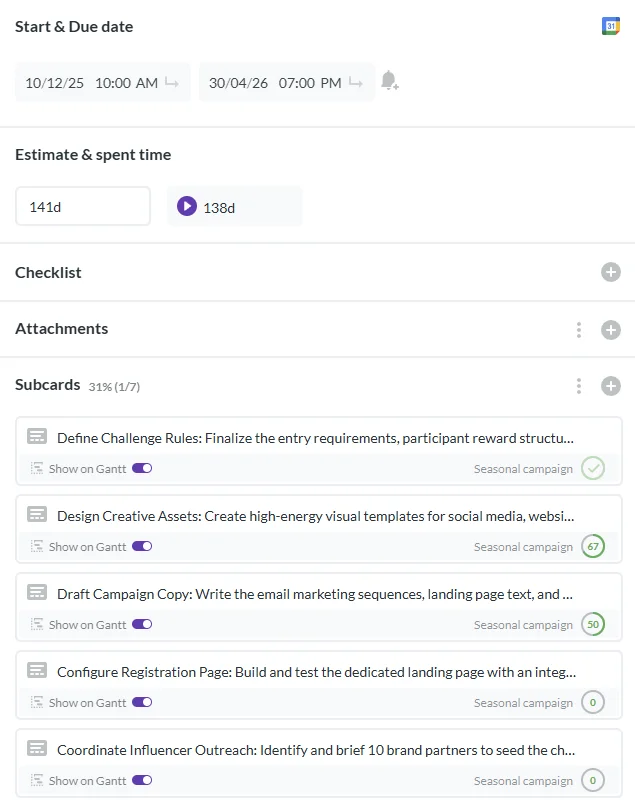Viewport: 635px width, 803px height.
Task: Edit the 141d estimate input
Action: point(83,206)
